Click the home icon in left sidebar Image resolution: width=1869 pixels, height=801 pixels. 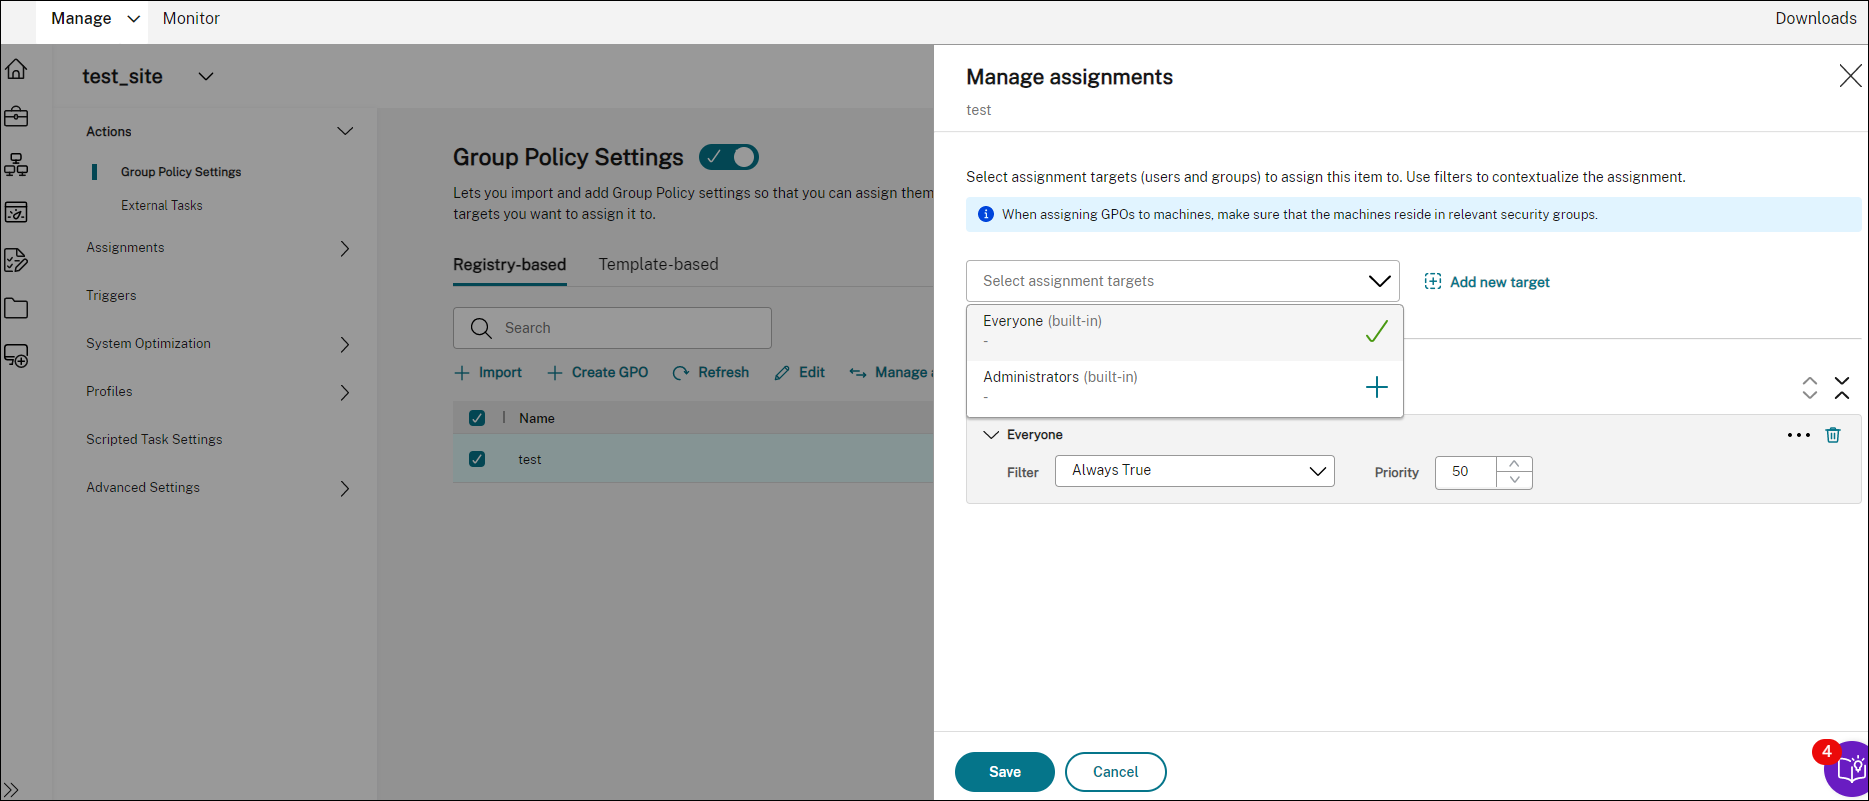[x=16, y=70]
